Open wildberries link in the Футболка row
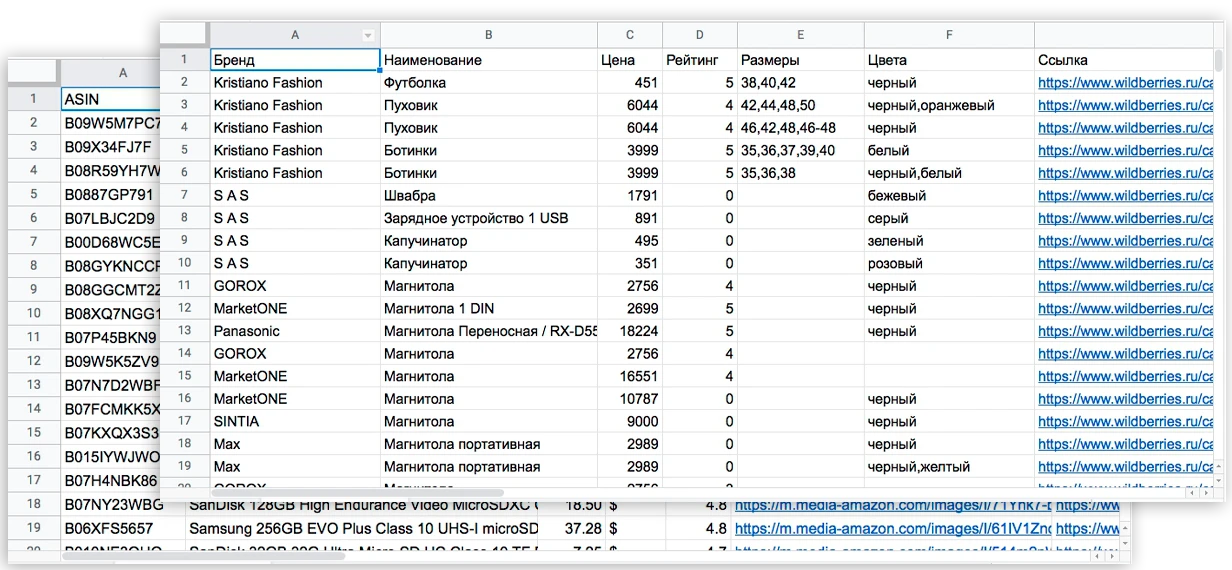The height and width of the screenshot is (570, 1232). tap(1125, 82)
